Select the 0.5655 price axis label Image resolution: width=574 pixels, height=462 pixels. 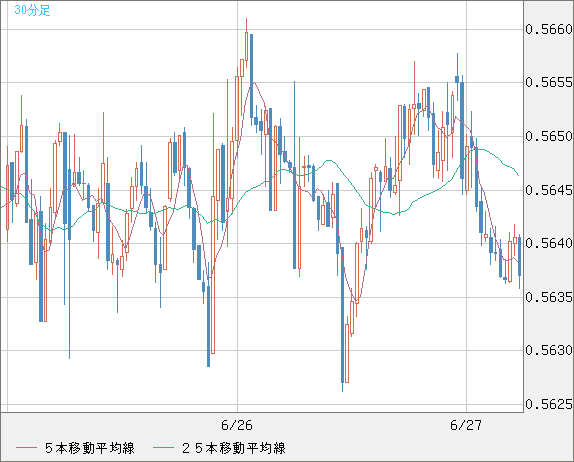tap(549, 82)
